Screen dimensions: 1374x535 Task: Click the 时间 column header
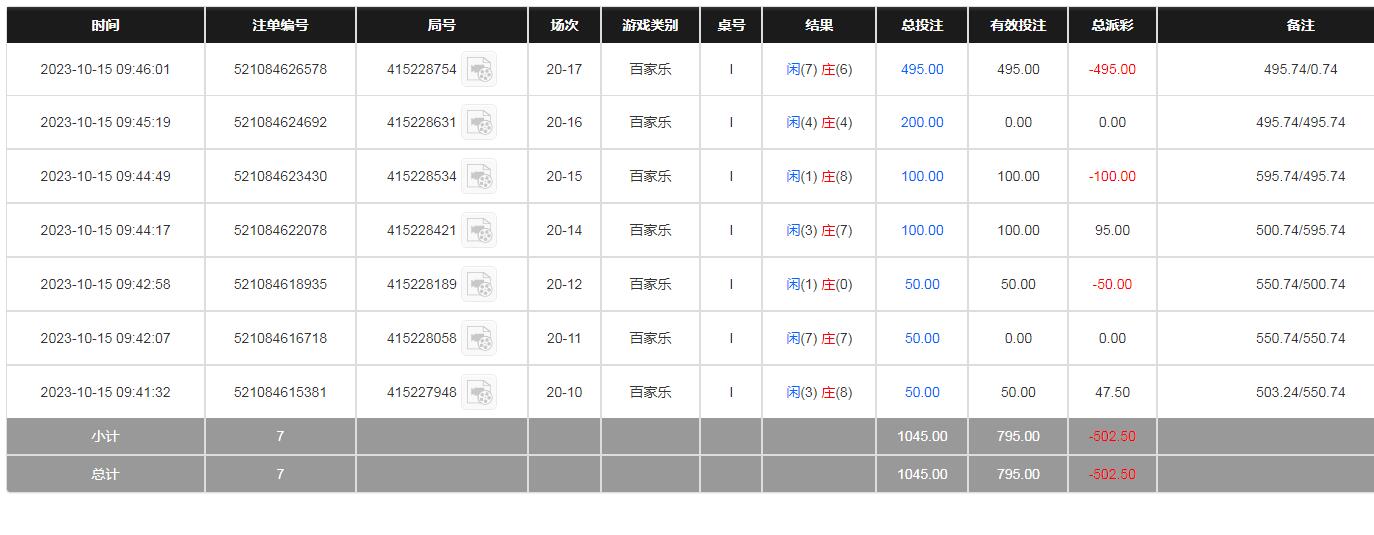click(105, 25)
